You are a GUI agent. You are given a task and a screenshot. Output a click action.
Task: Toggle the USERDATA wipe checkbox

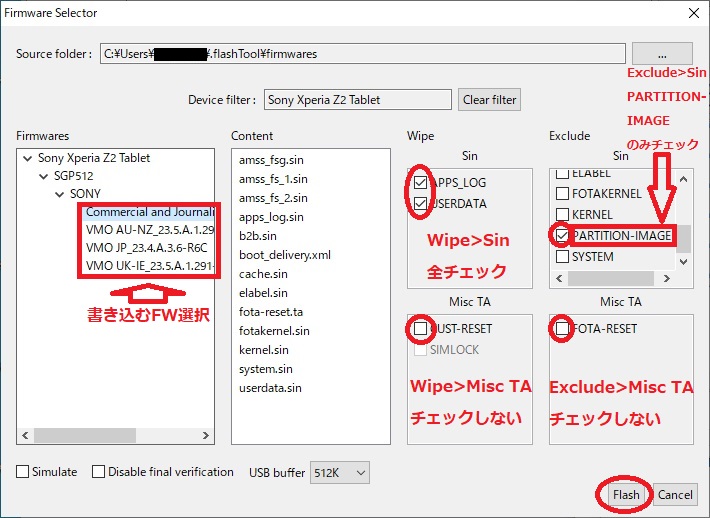click(x=420, y=203)
